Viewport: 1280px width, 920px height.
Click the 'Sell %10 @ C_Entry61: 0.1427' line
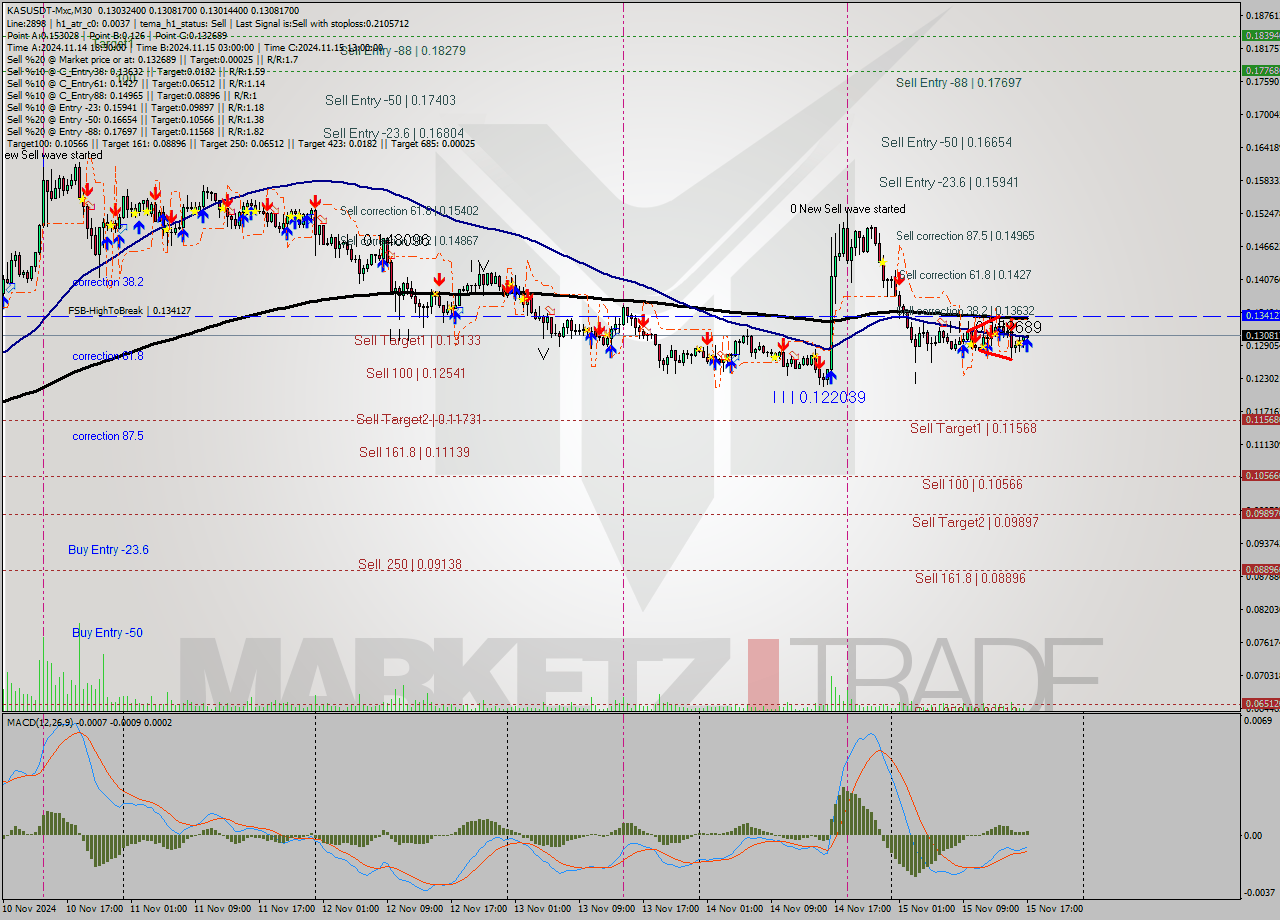(x=135, y=83)
